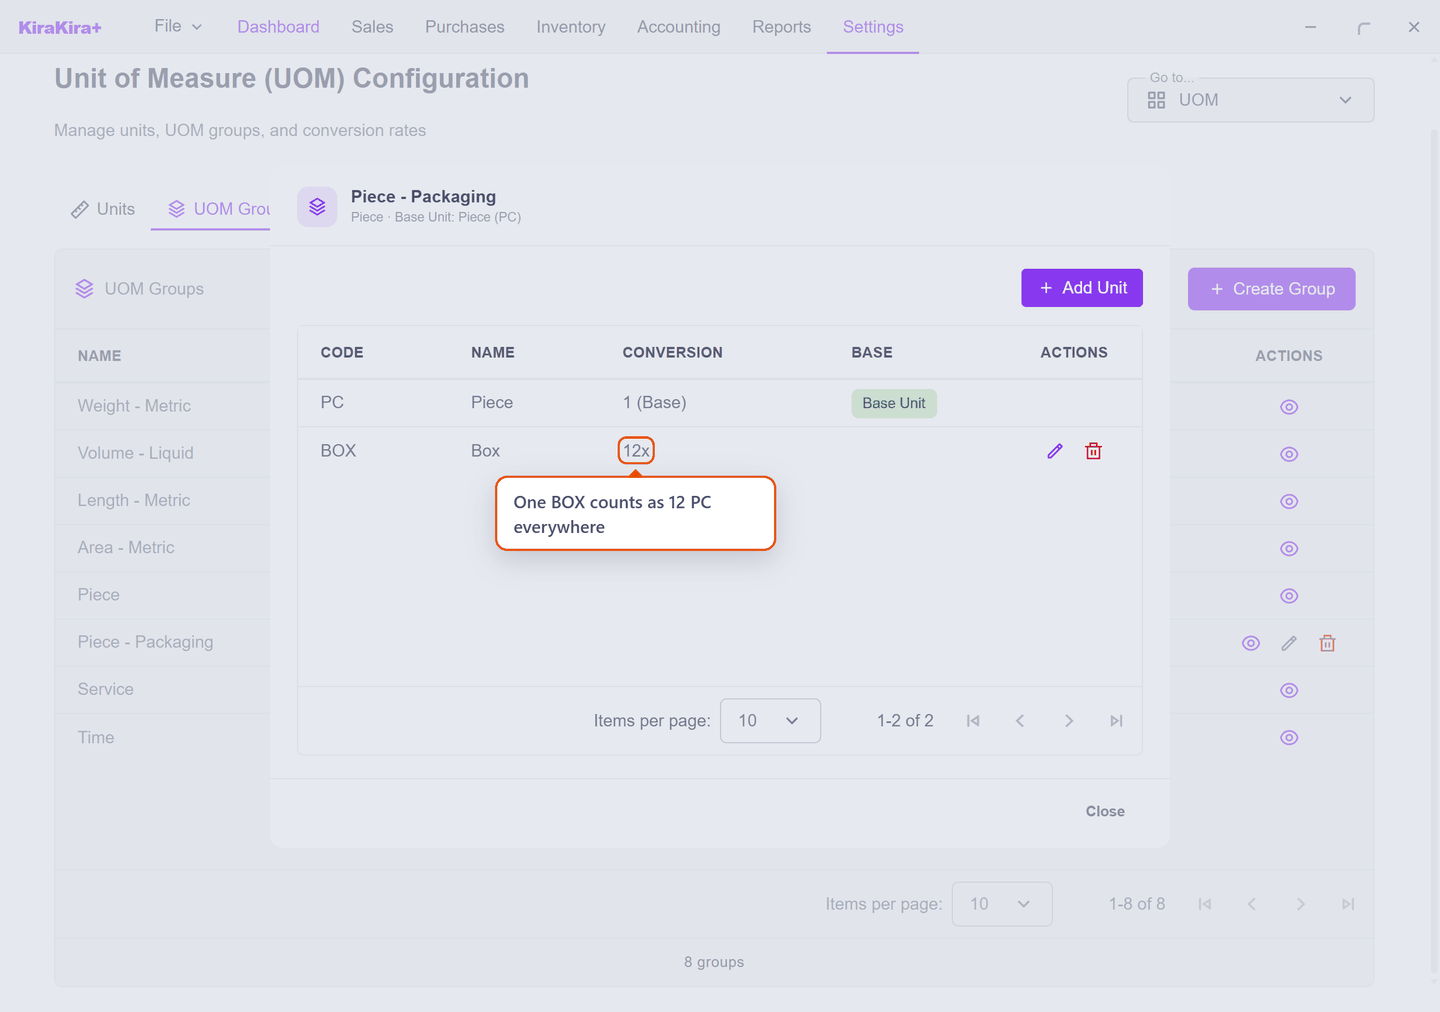This screenshot has height=1012, width=1440.
Task: Jump to last page of groups list
Action: tap(1348, 904)
